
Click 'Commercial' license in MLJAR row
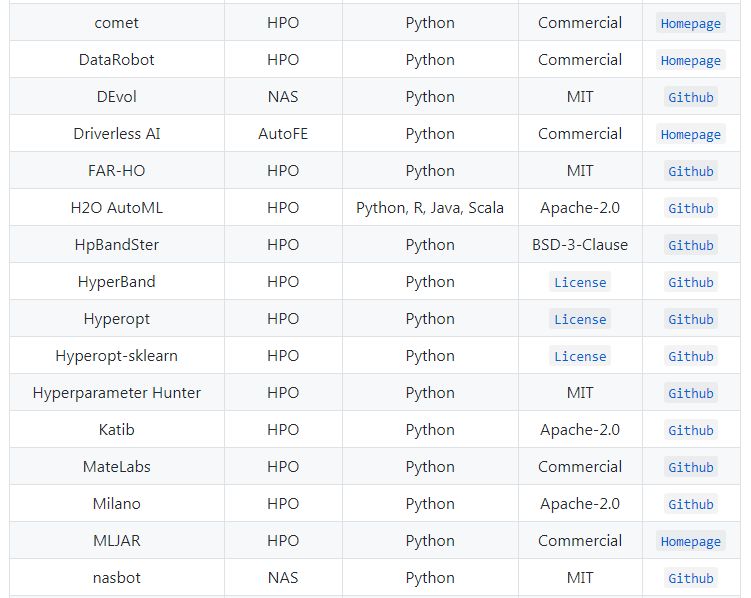[580, 541]
